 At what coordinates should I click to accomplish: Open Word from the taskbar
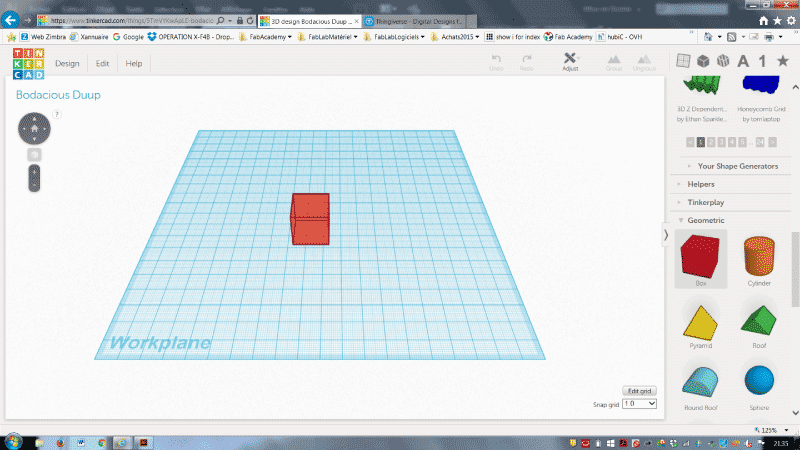[81, 443]
